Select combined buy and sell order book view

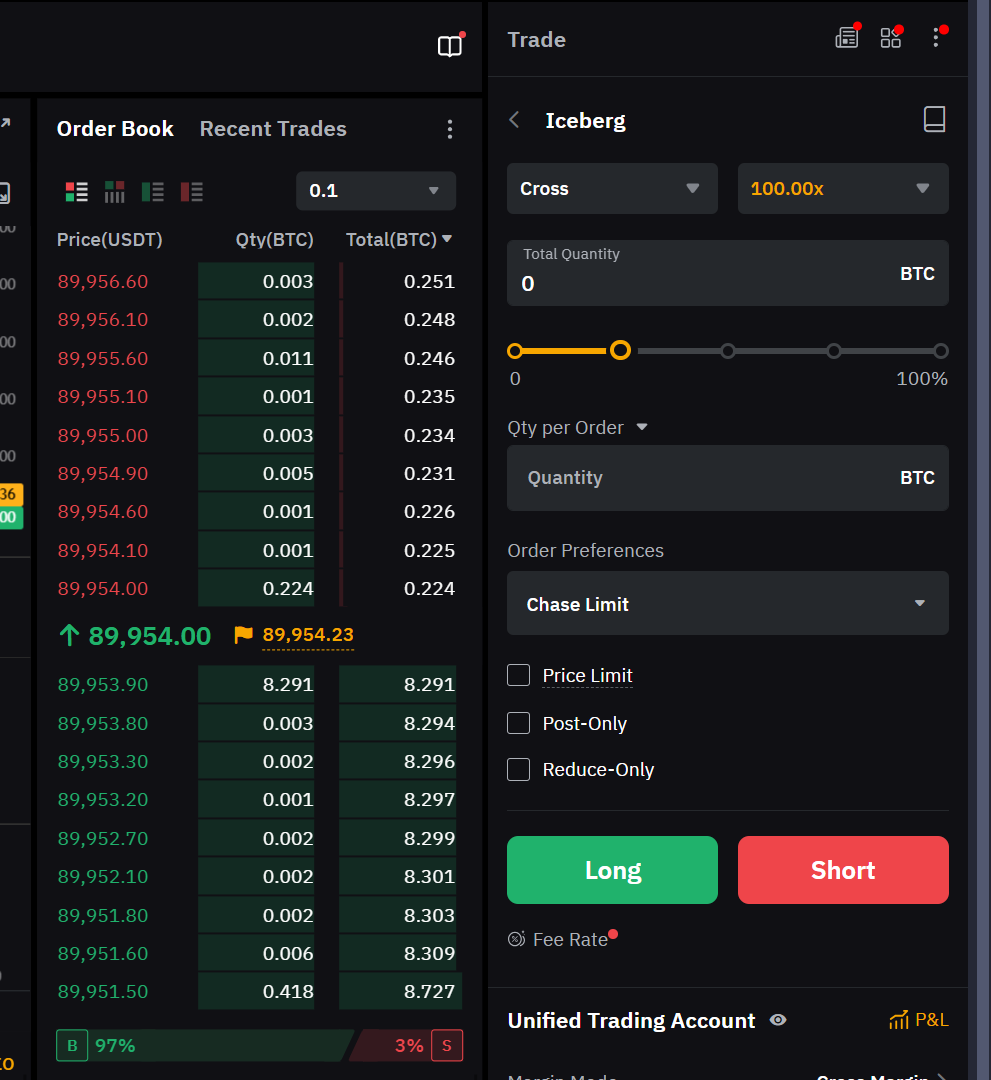(x=76, y=191)
